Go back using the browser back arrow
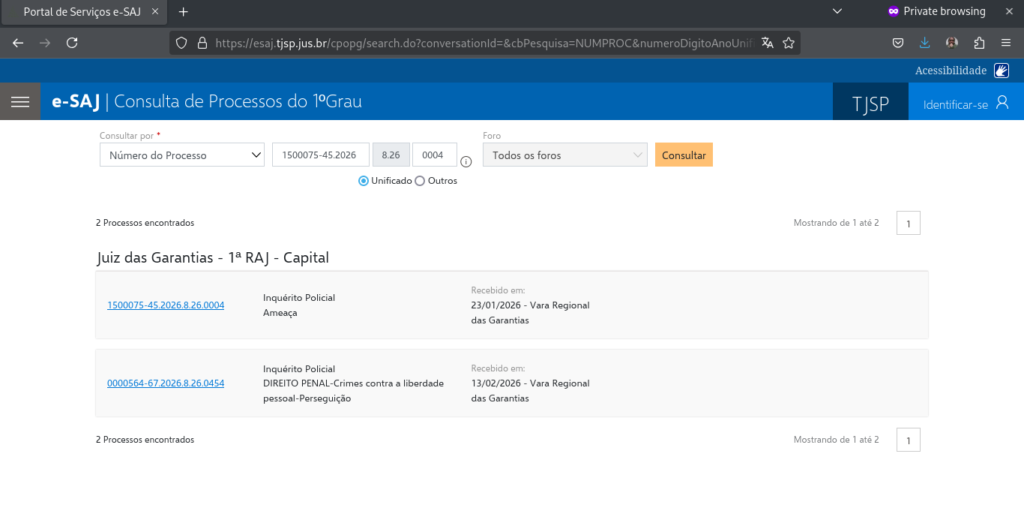Viewport: 1024px width, 505px height. pyautogui.click(x=18, y=43)
